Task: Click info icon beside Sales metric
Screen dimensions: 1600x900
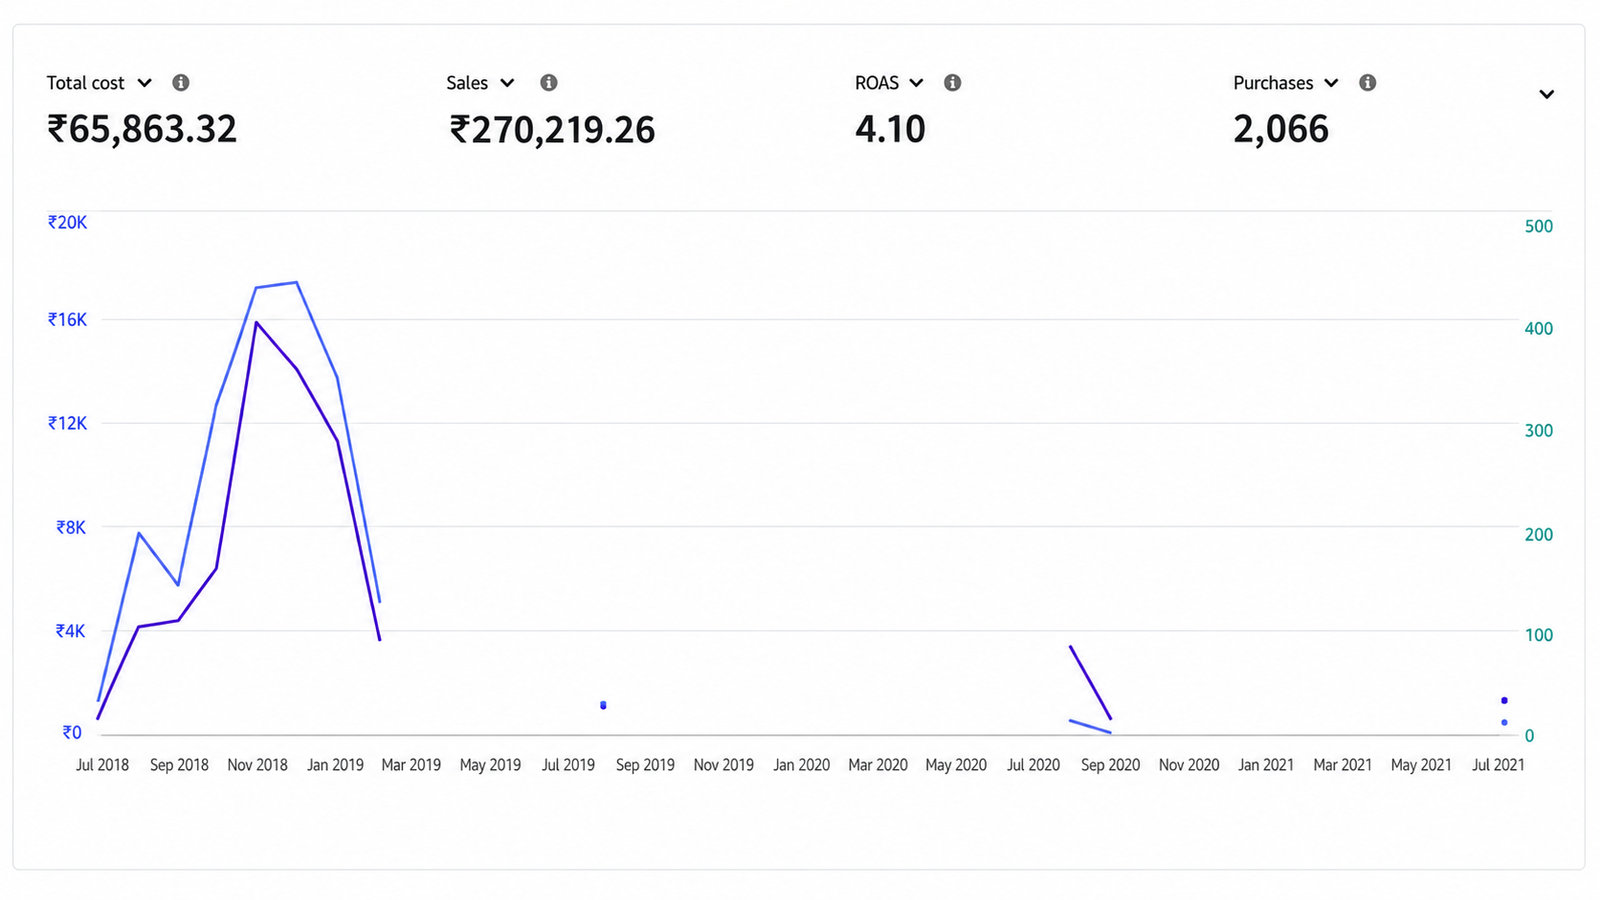Action: pos(549,83)
